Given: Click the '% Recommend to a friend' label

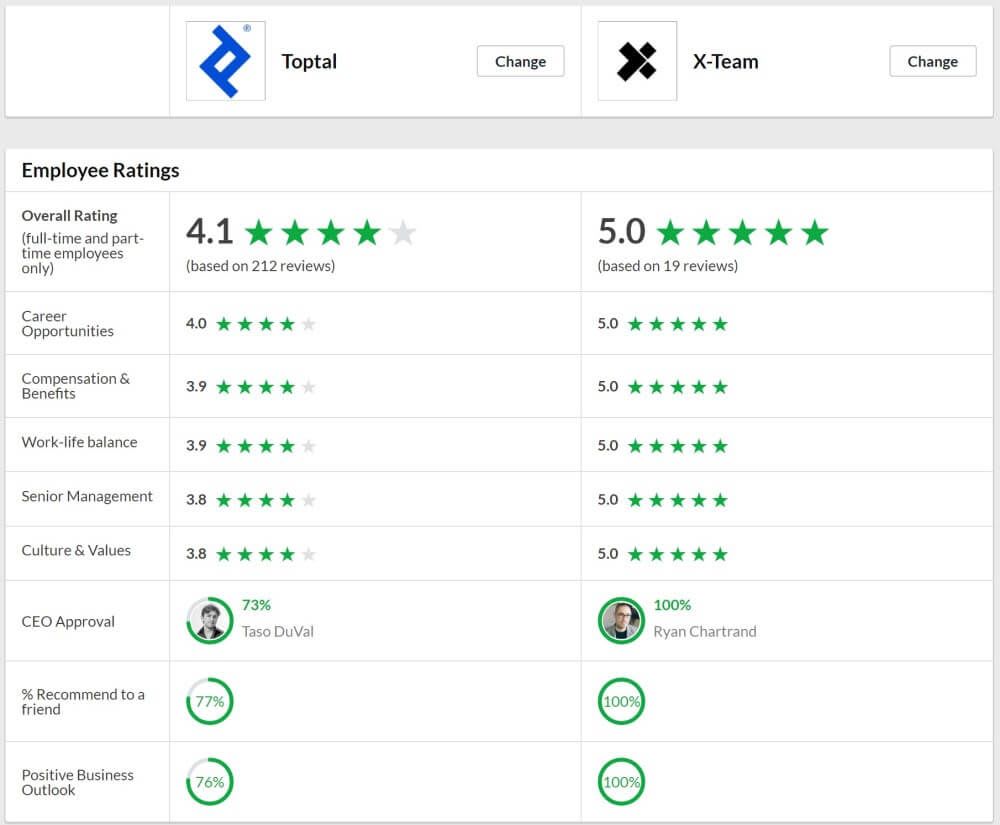Looking at the screenshot, I should click(x=83, y=702).
